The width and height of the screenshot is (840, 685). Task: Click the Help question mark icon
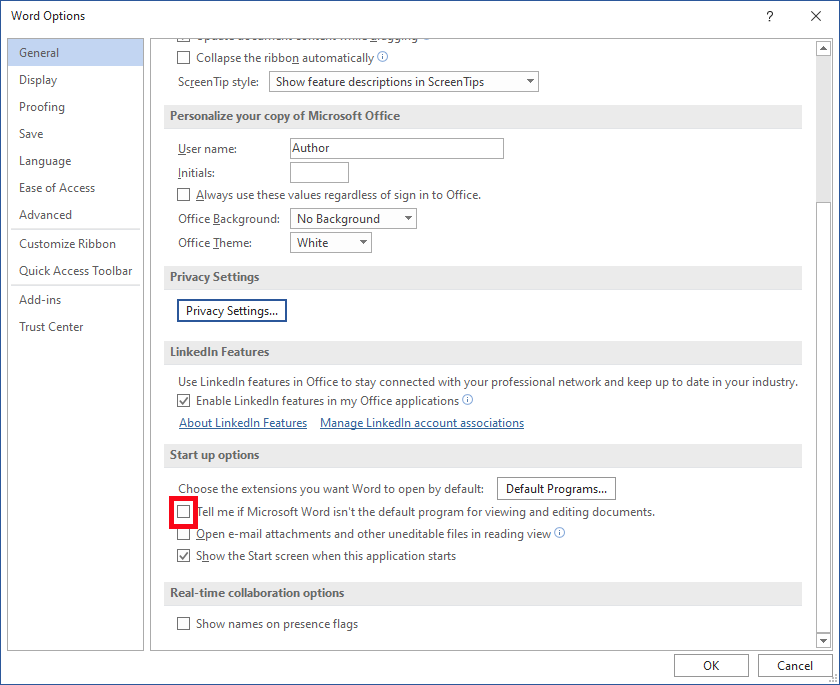(769, 16)
